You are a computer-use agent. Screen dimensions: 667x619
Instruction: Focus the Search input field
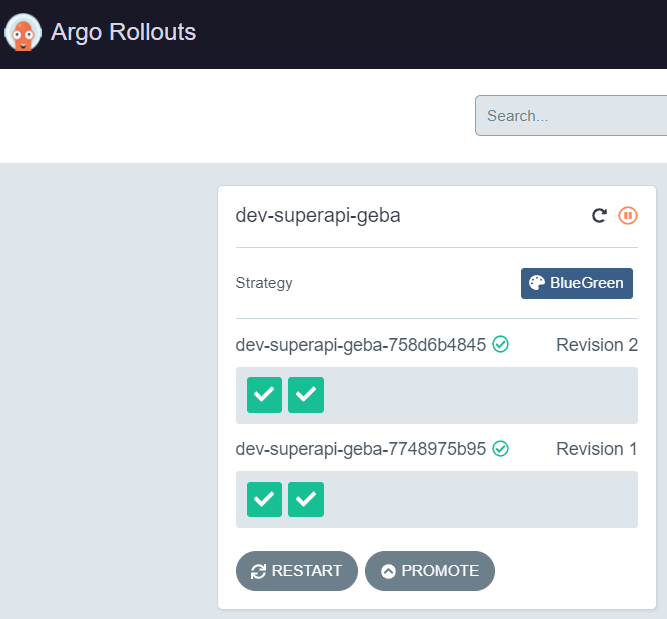coord(571,116)
